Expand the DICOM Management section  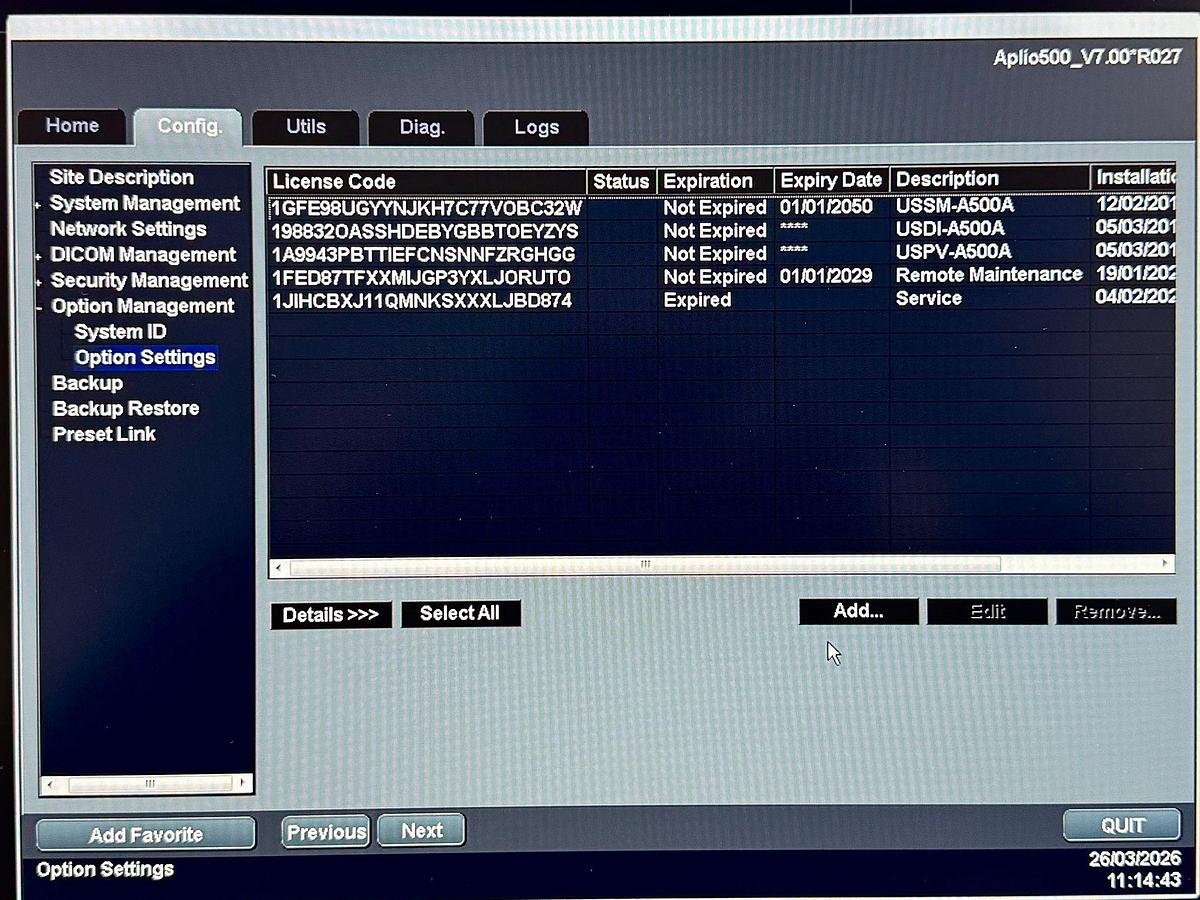pos(37,255)
